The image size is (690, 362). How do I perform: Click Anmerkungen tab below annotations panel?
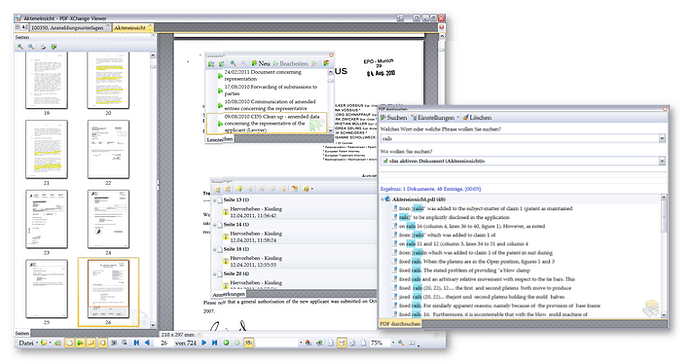pos(229,294)
